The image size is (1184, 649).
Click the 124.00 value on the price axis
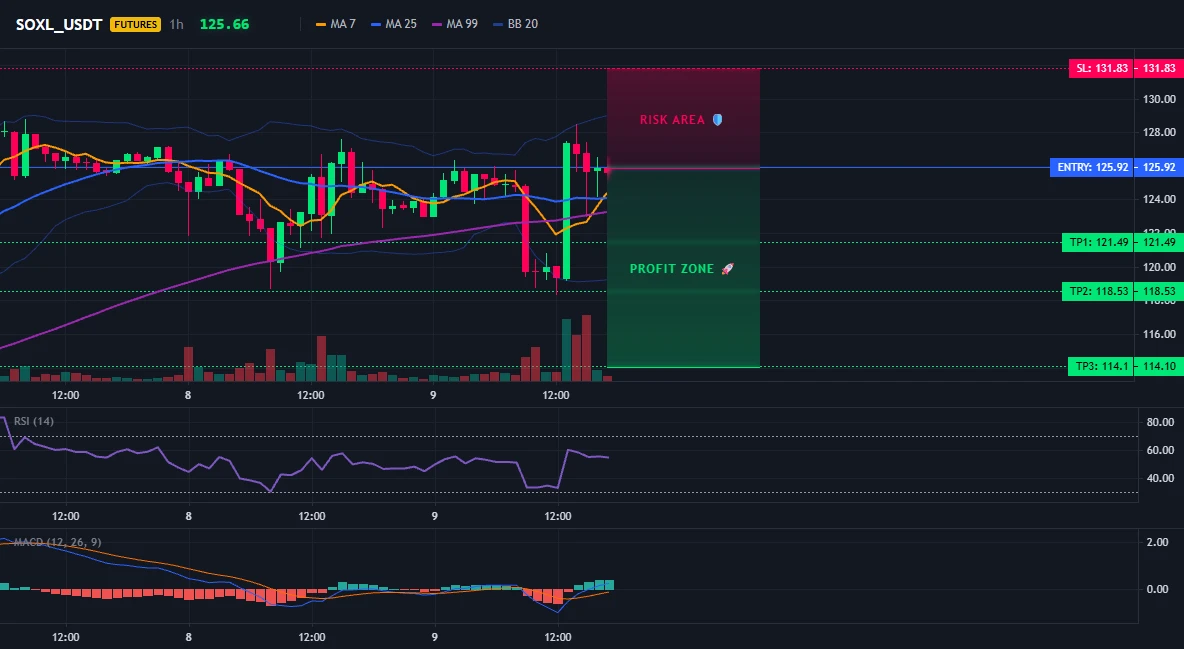(1159, 199)
